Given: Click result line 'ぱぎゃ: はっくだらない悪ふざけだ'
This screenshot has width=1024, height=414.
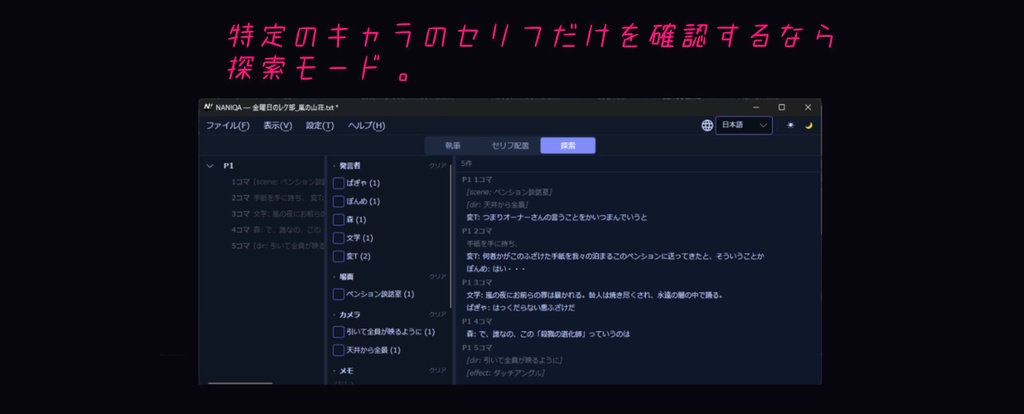Looking at the screenshot, I should pyautogui.click(x=520, y=308).
